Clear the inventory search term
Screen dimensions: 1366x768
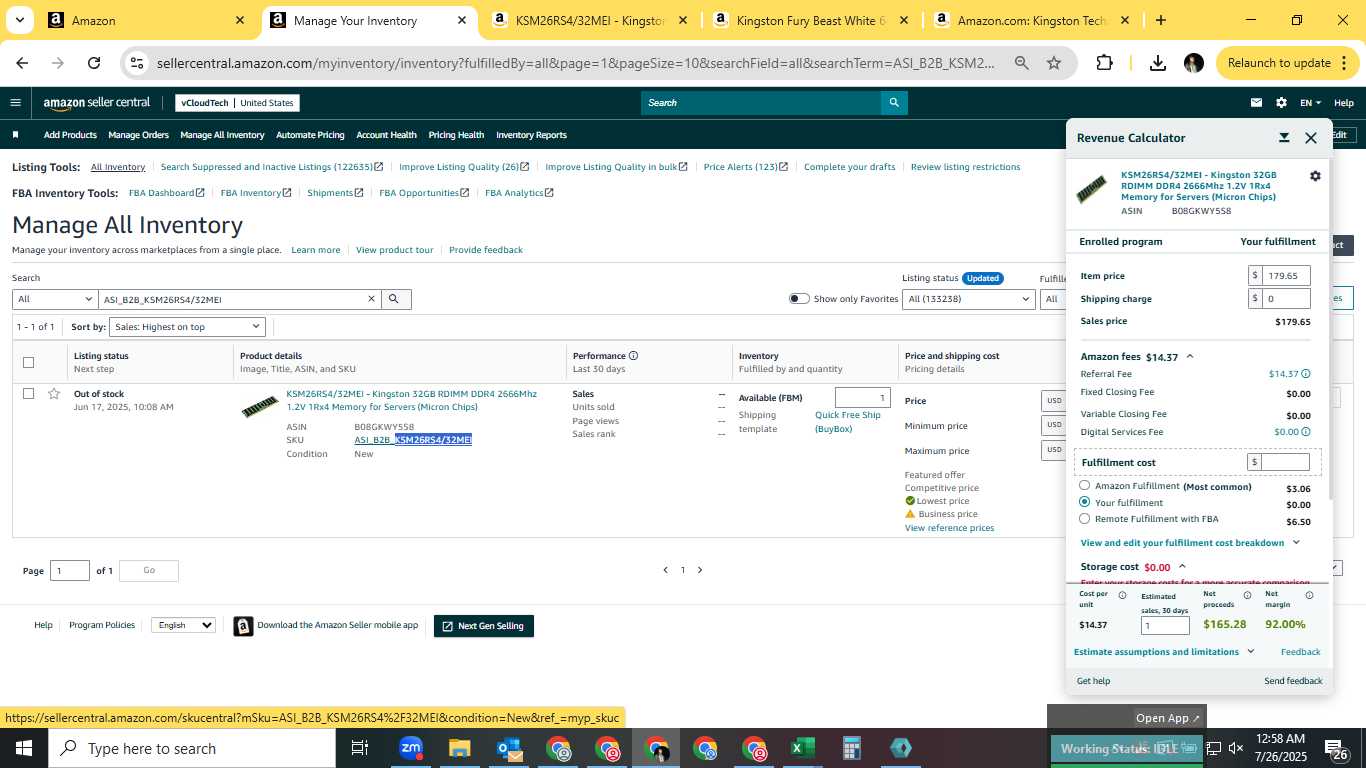point(371,299)
